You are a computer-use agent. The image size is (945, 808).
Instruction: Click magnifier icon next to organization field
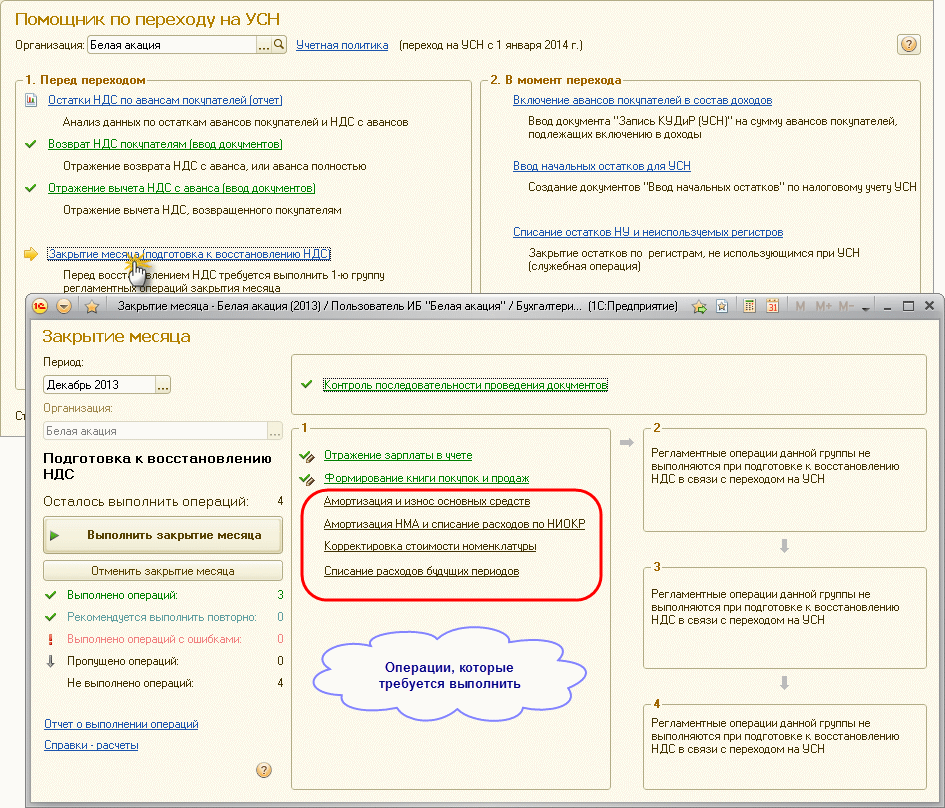click(x=278, y=45)
